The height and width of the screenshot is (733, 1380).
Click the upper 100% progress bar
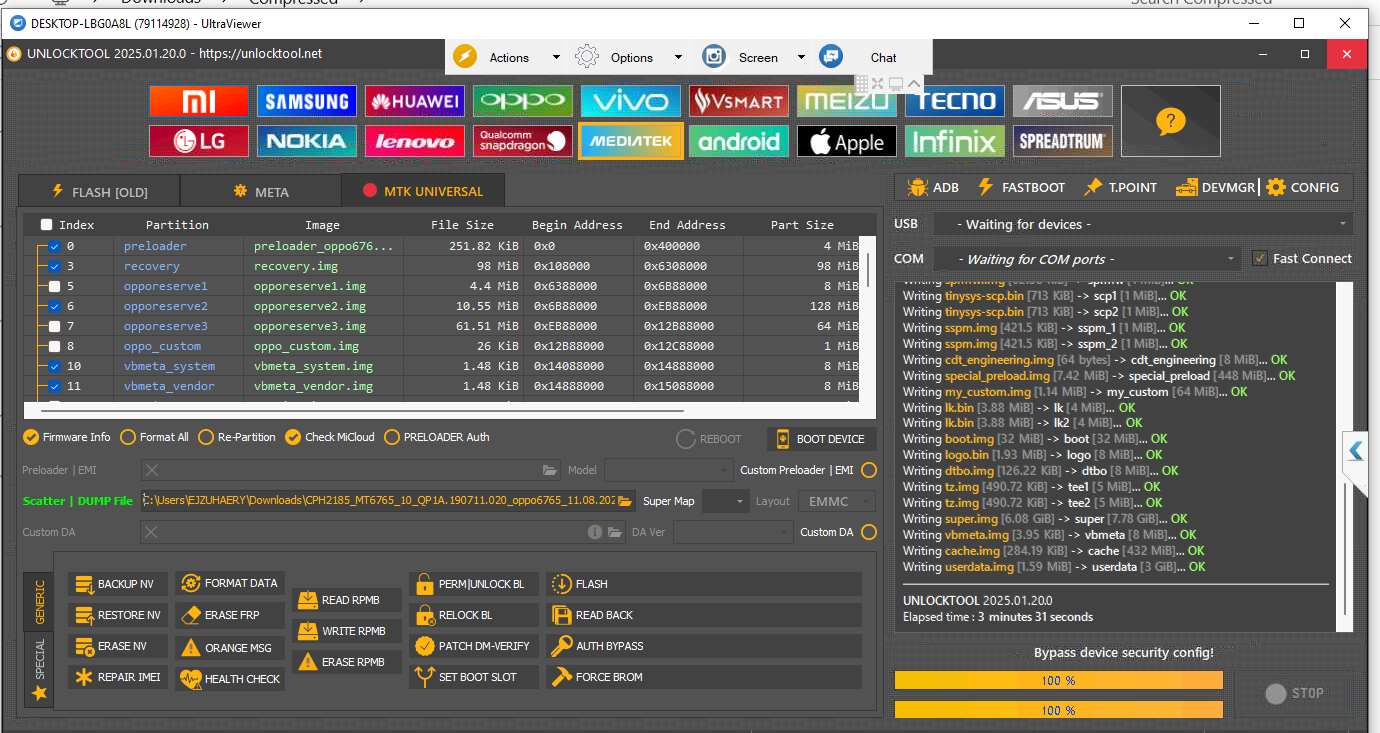1058,680
